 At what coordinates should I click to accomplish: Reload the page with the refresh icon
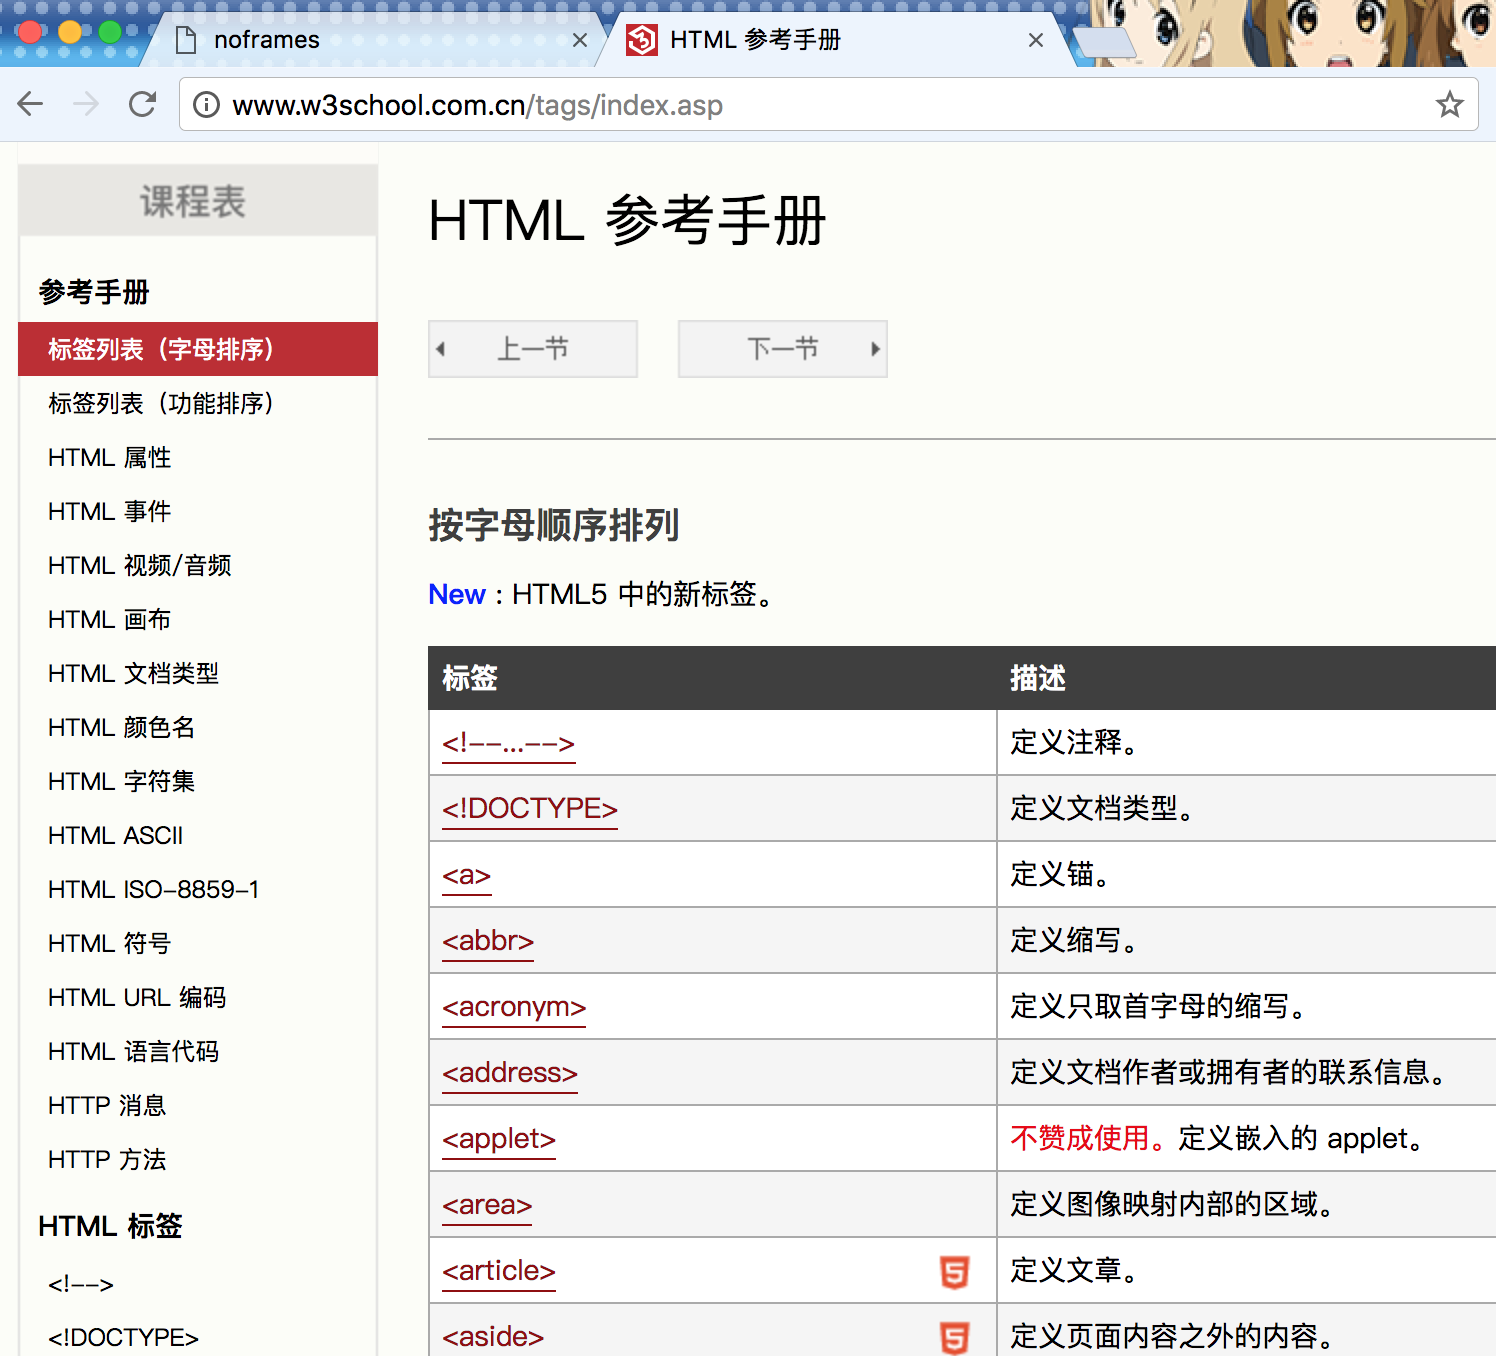[143, 104]
